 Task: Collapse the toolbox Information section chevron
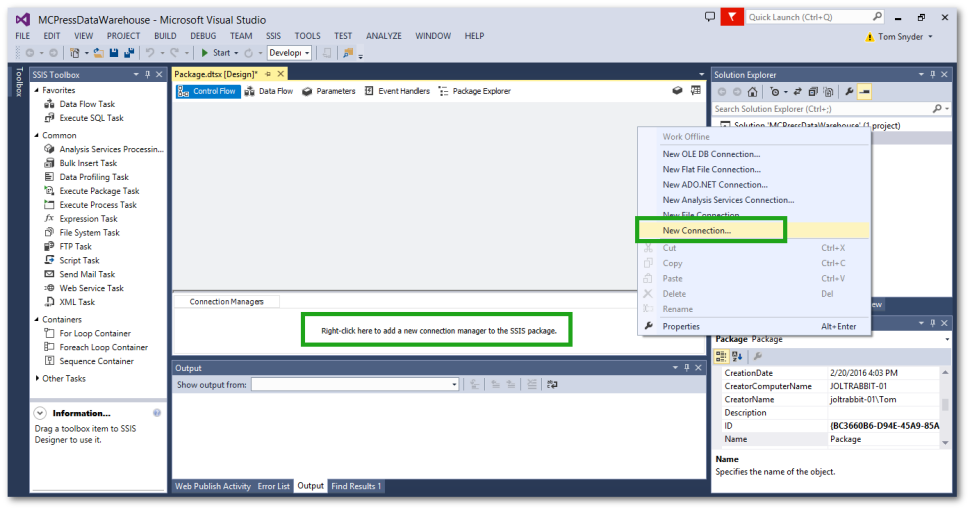[x=40, y=413]
